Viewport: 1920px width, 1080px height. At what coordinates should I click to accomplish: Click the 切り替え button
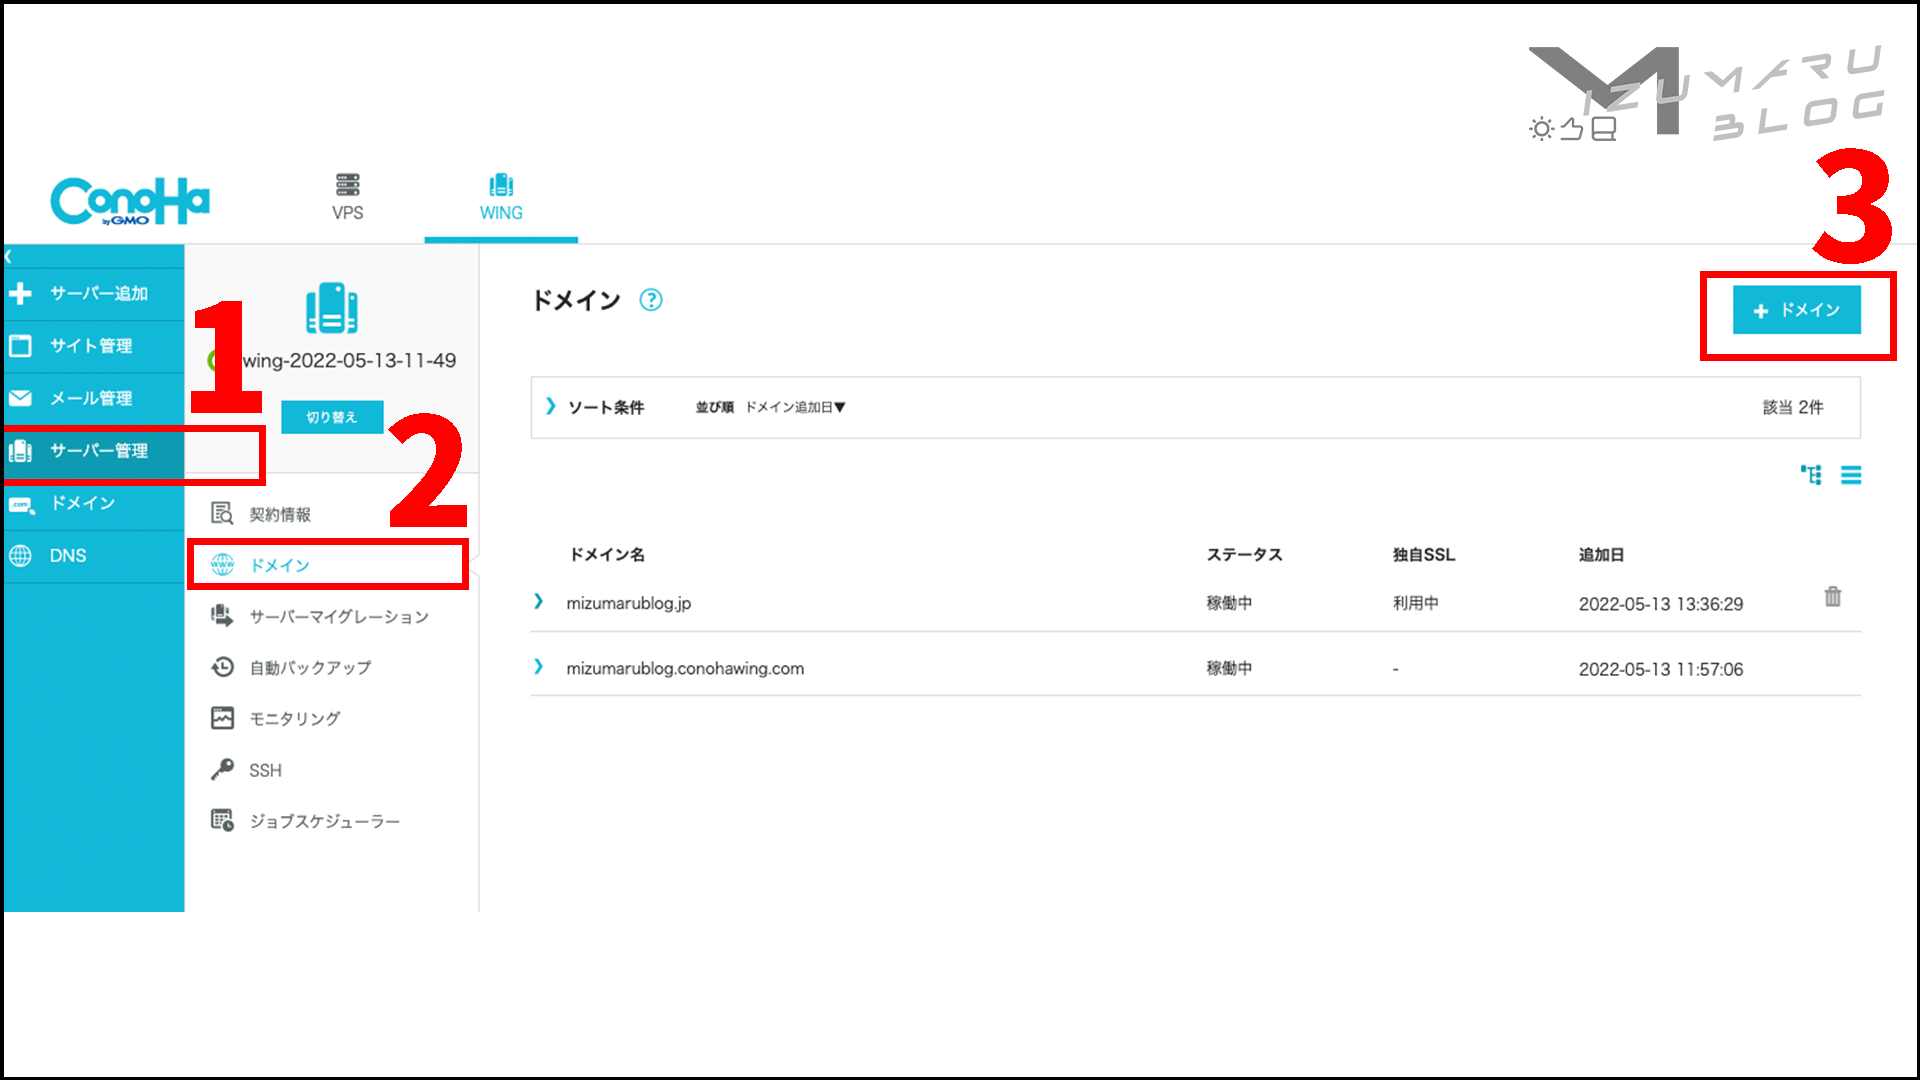332,417
